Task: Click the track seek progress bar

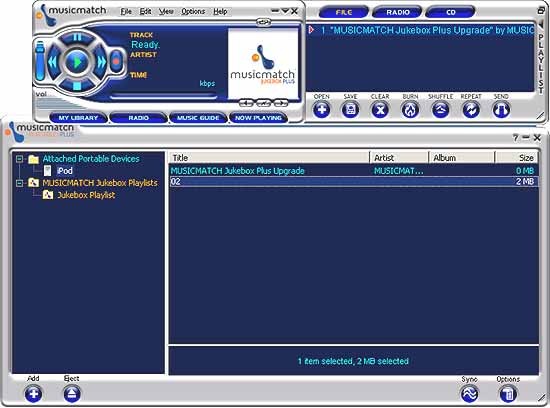Action: [163, 97]
